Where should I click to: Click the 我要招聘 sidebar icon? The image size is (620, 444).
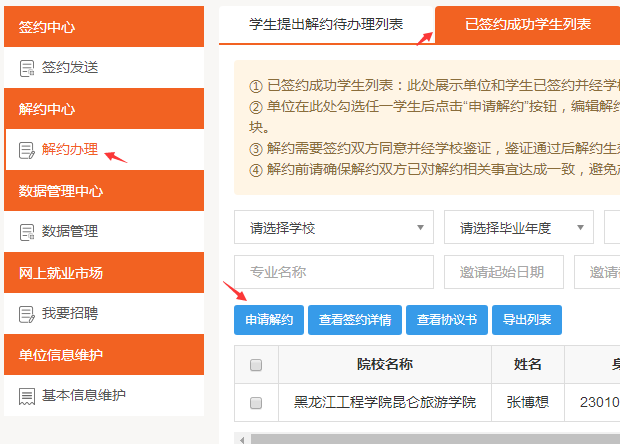pos(27,314)
